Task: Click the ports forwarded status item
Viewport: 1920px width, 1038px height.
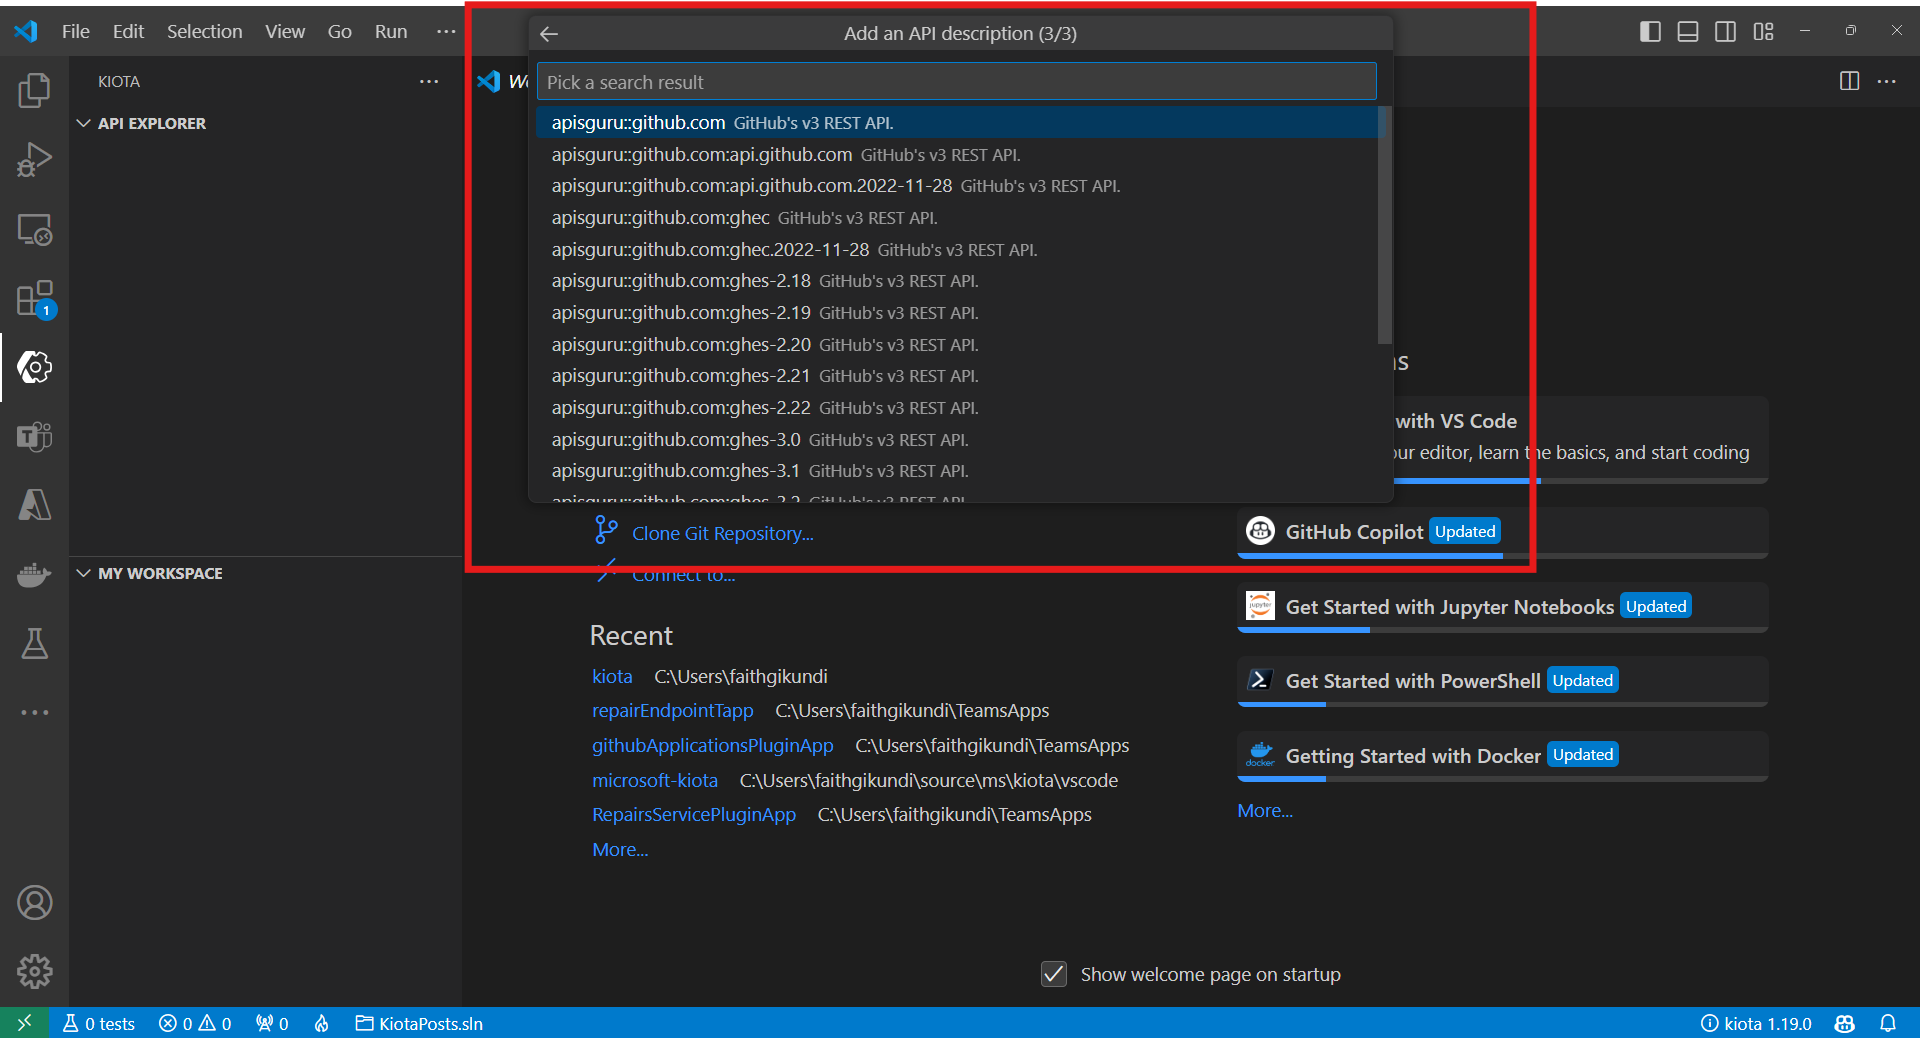Action: [x=272, y=1023]
